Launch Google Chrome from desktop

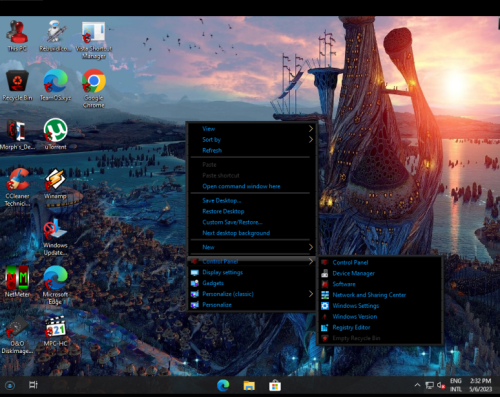[94, 88]
